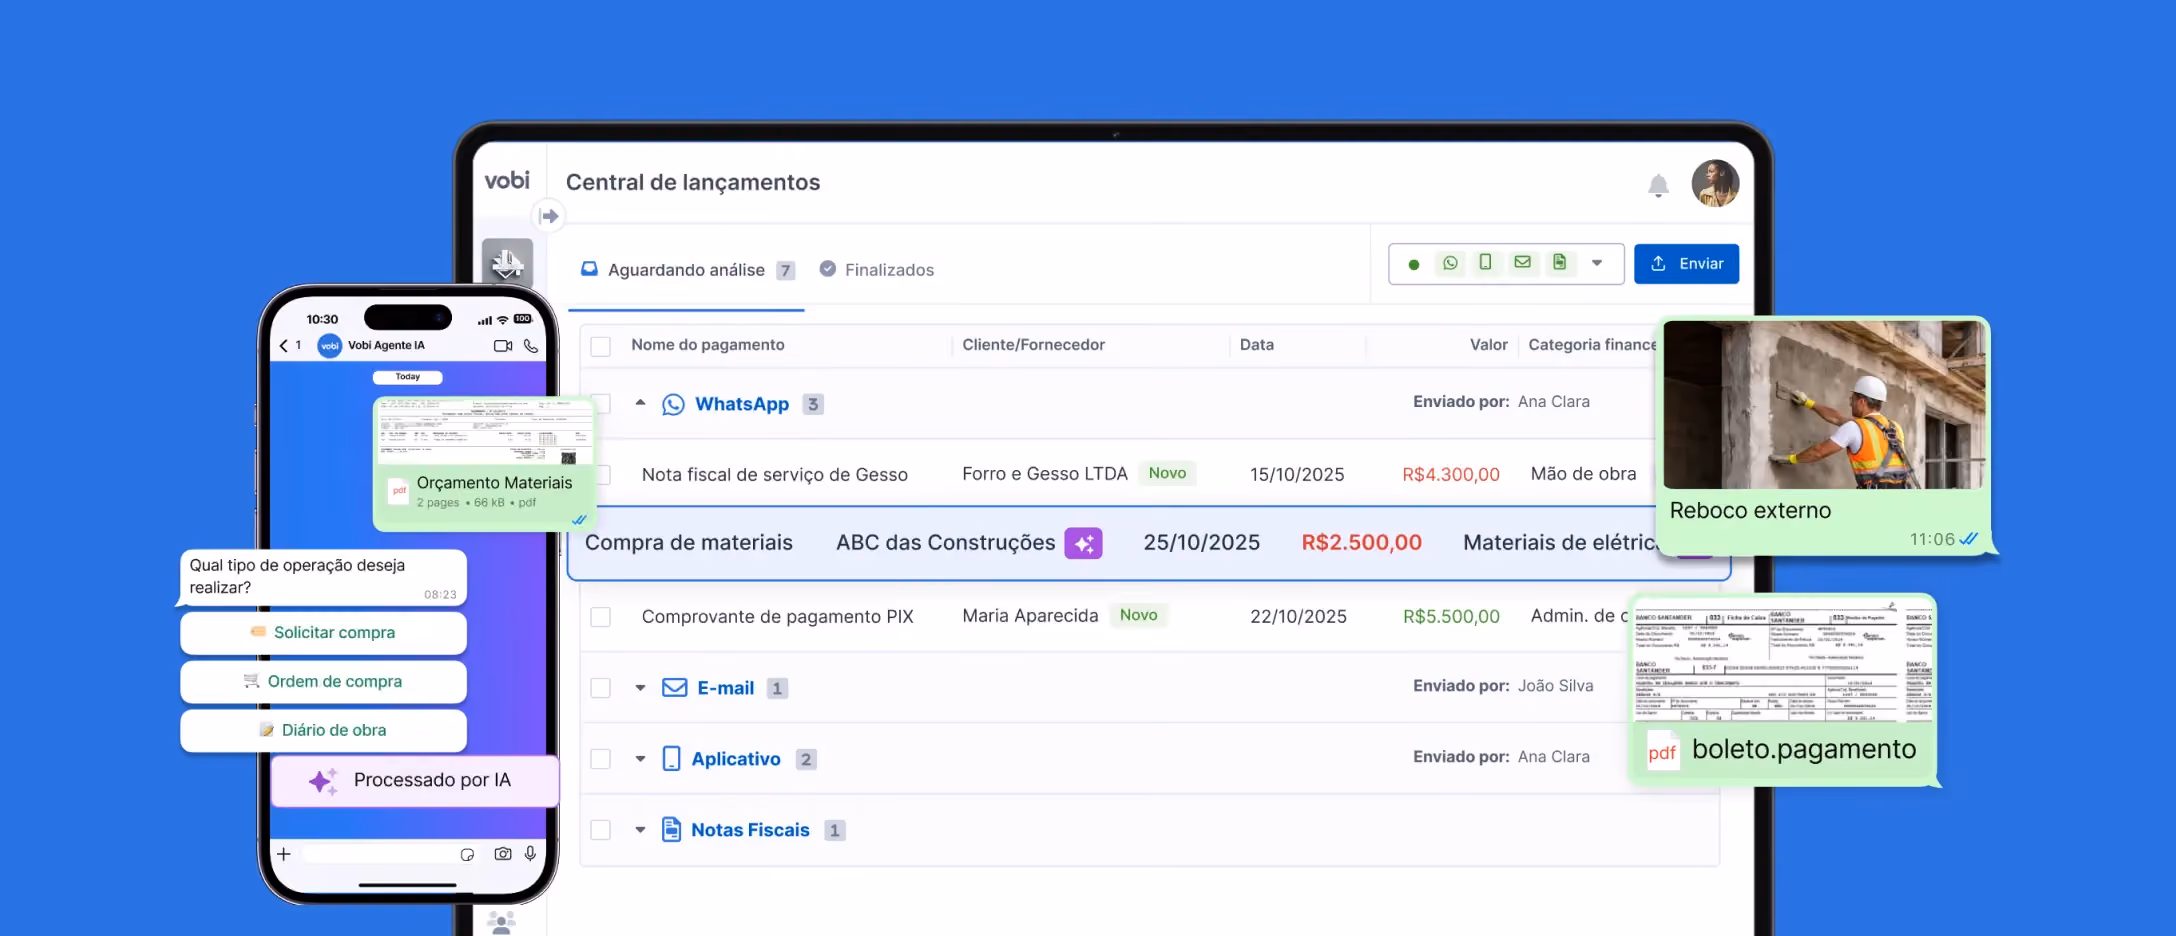Open the channel filter dropdown arrow

point(1597,263)
